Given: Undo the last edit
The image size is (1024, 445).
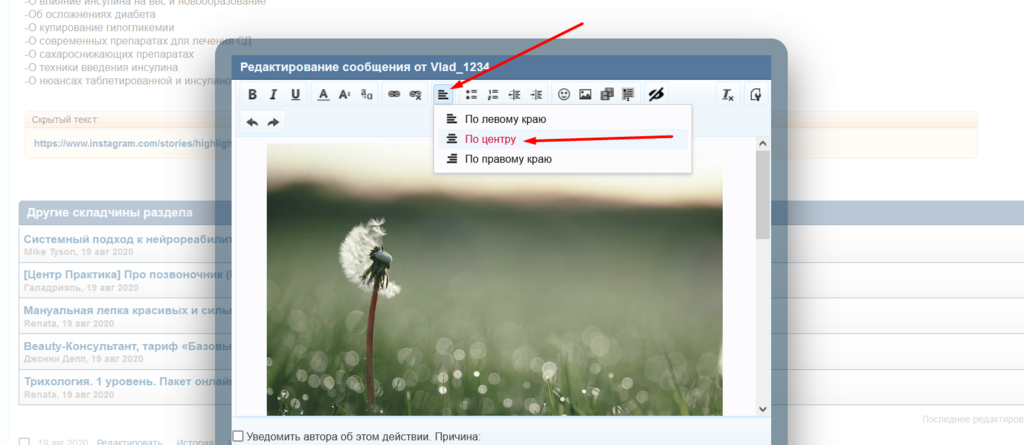Looking at the screenshot, I should click(252, 122).
